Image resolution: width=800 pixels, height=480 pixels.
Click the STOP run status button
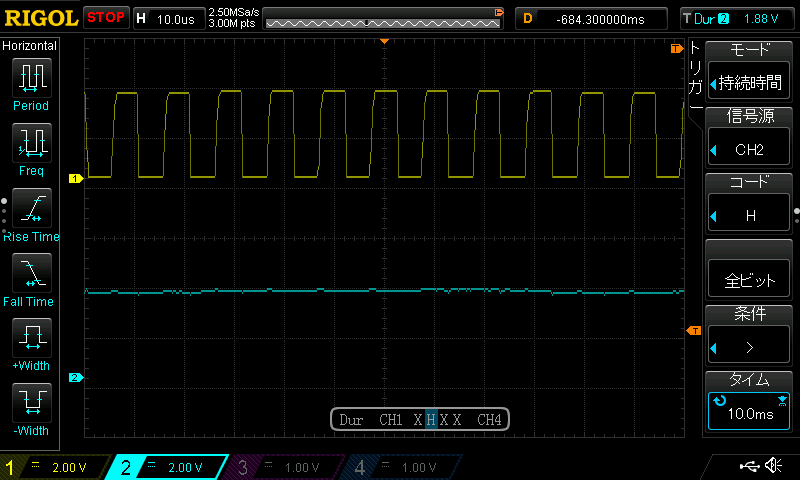tap(106, 18)
